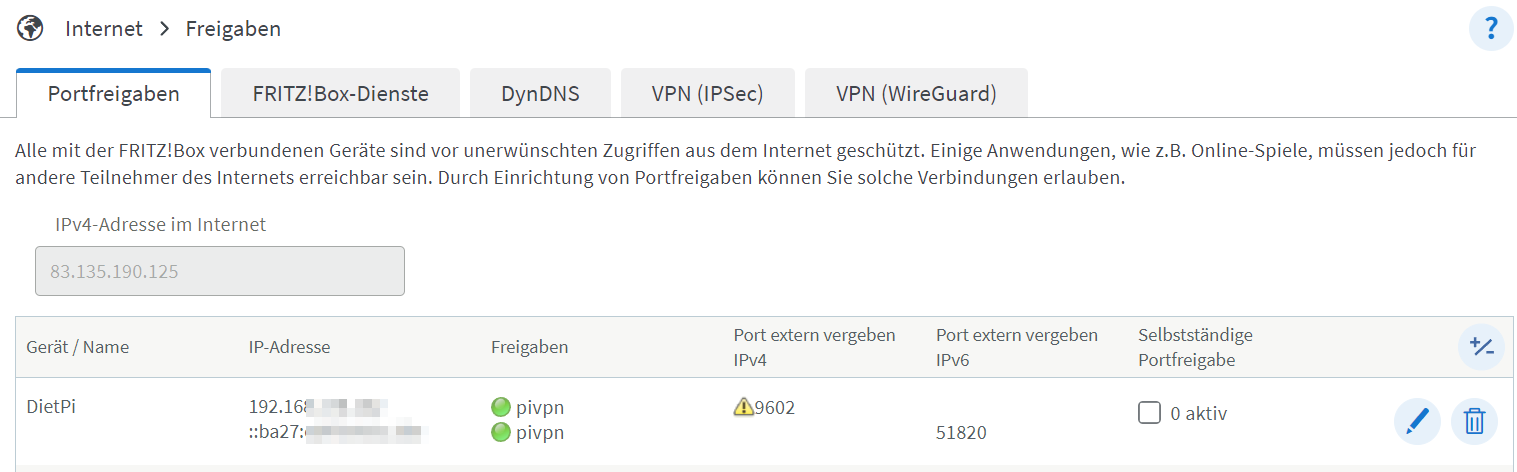Click the IPv4-Adresse im Internet field
The height and width of the screenshot is (472, 1517).
pyautogui.click(x=220, y=271)
